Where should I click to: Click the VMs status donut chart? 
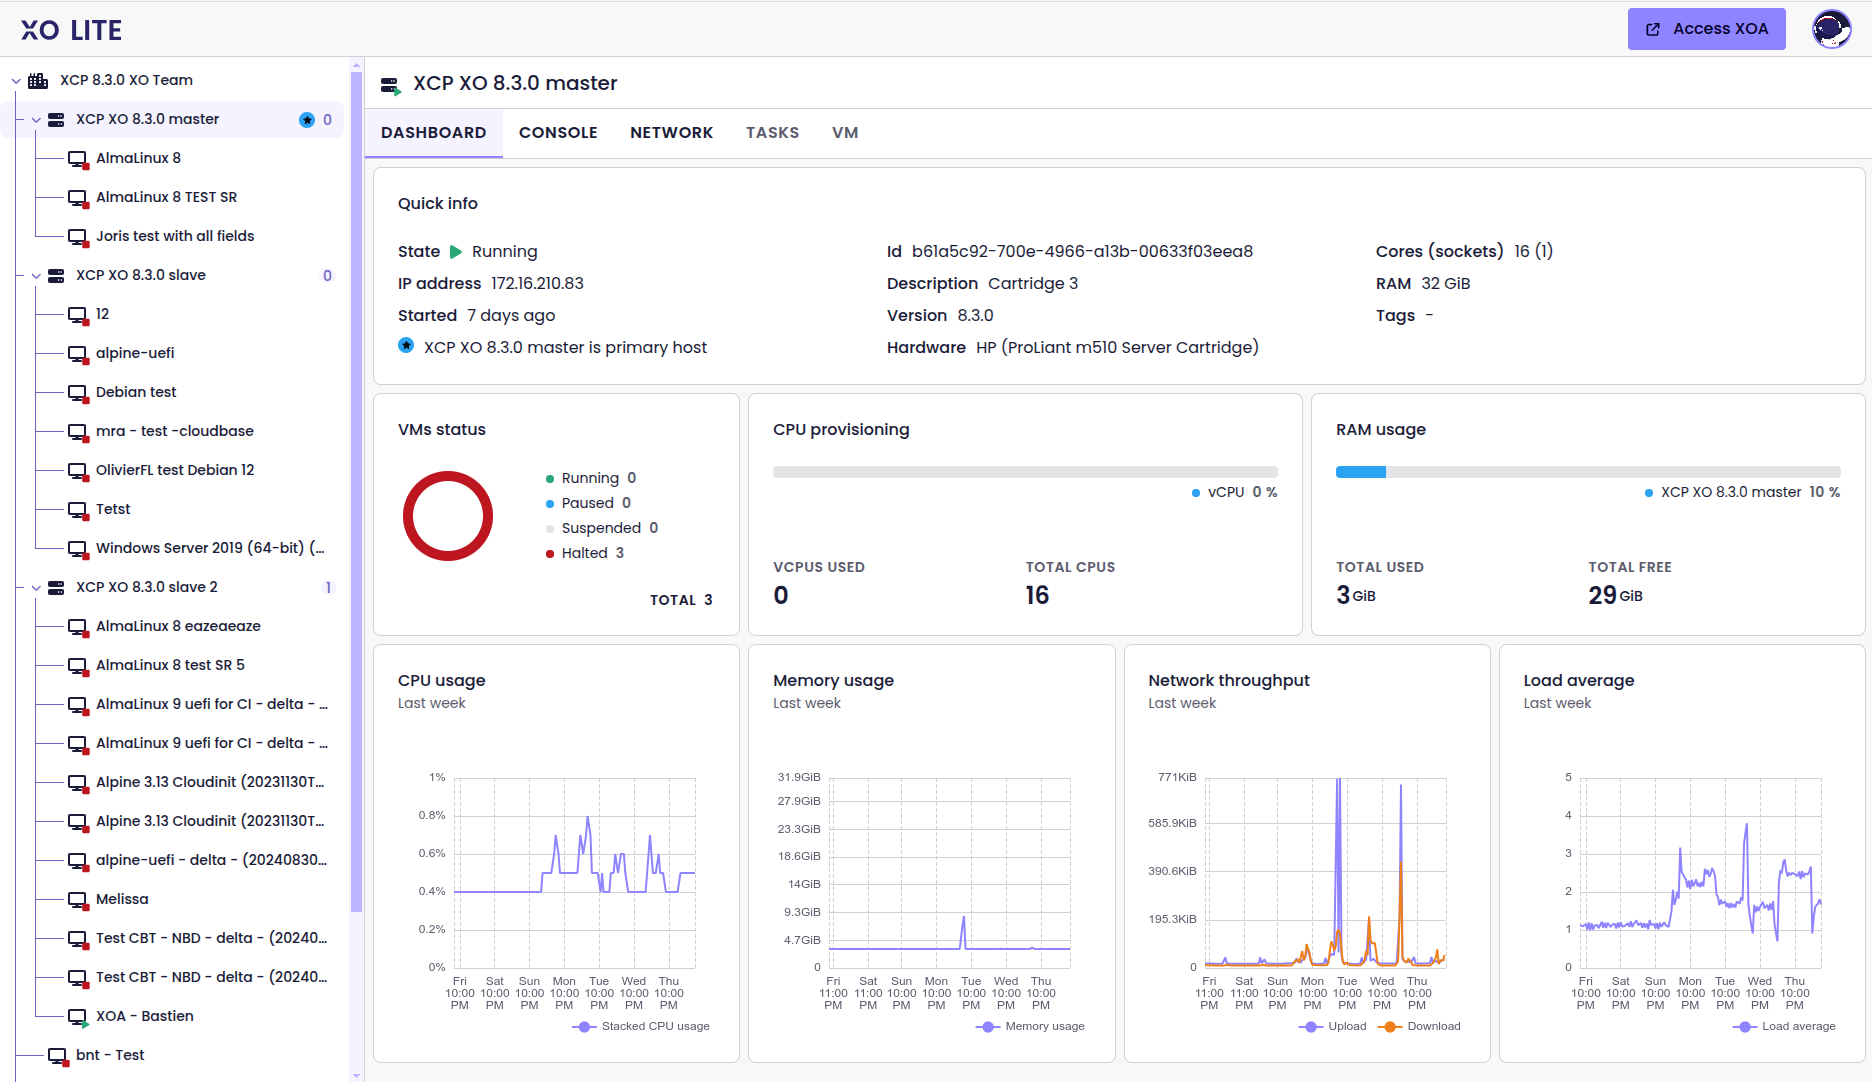pos(448,516)
